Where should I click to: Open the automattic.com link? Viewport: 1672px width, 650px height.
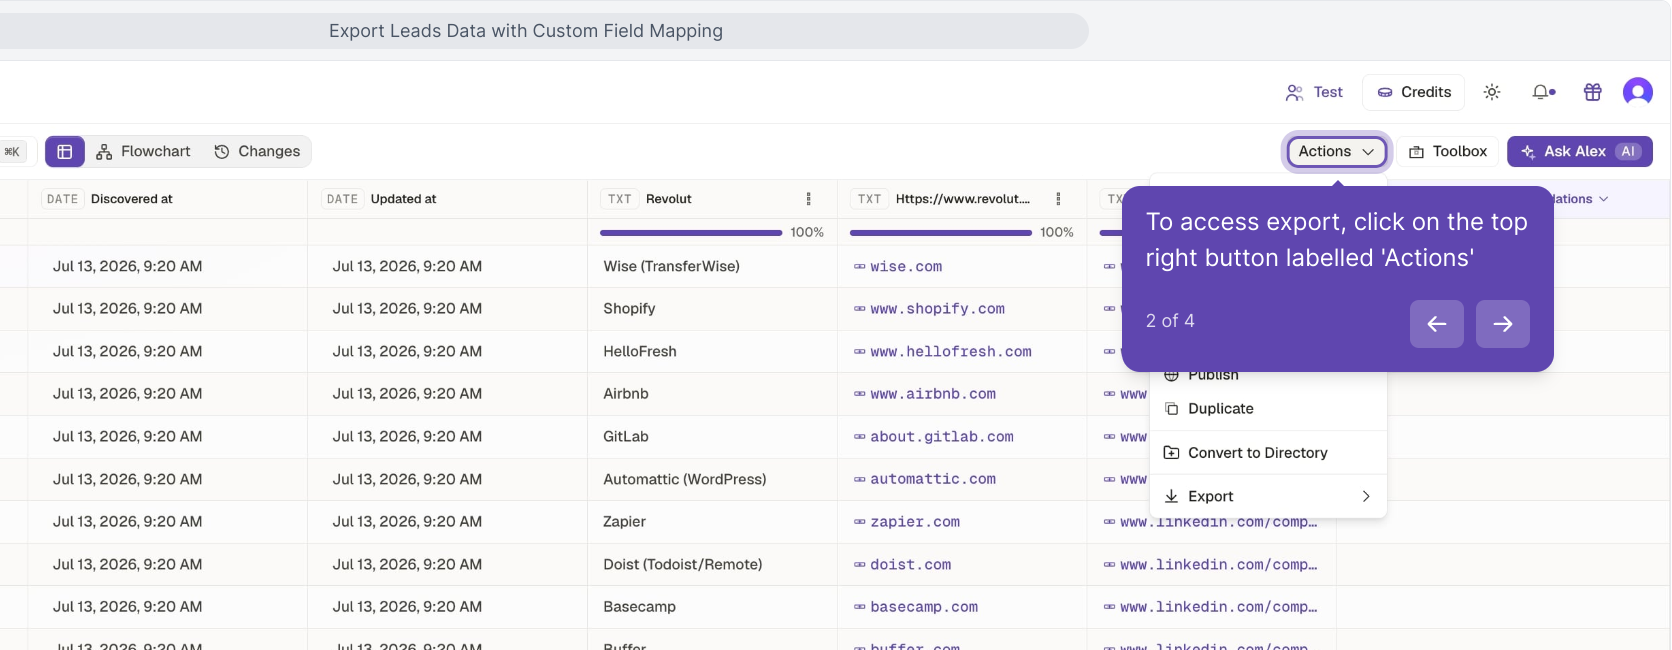click(x=933, y=479)
